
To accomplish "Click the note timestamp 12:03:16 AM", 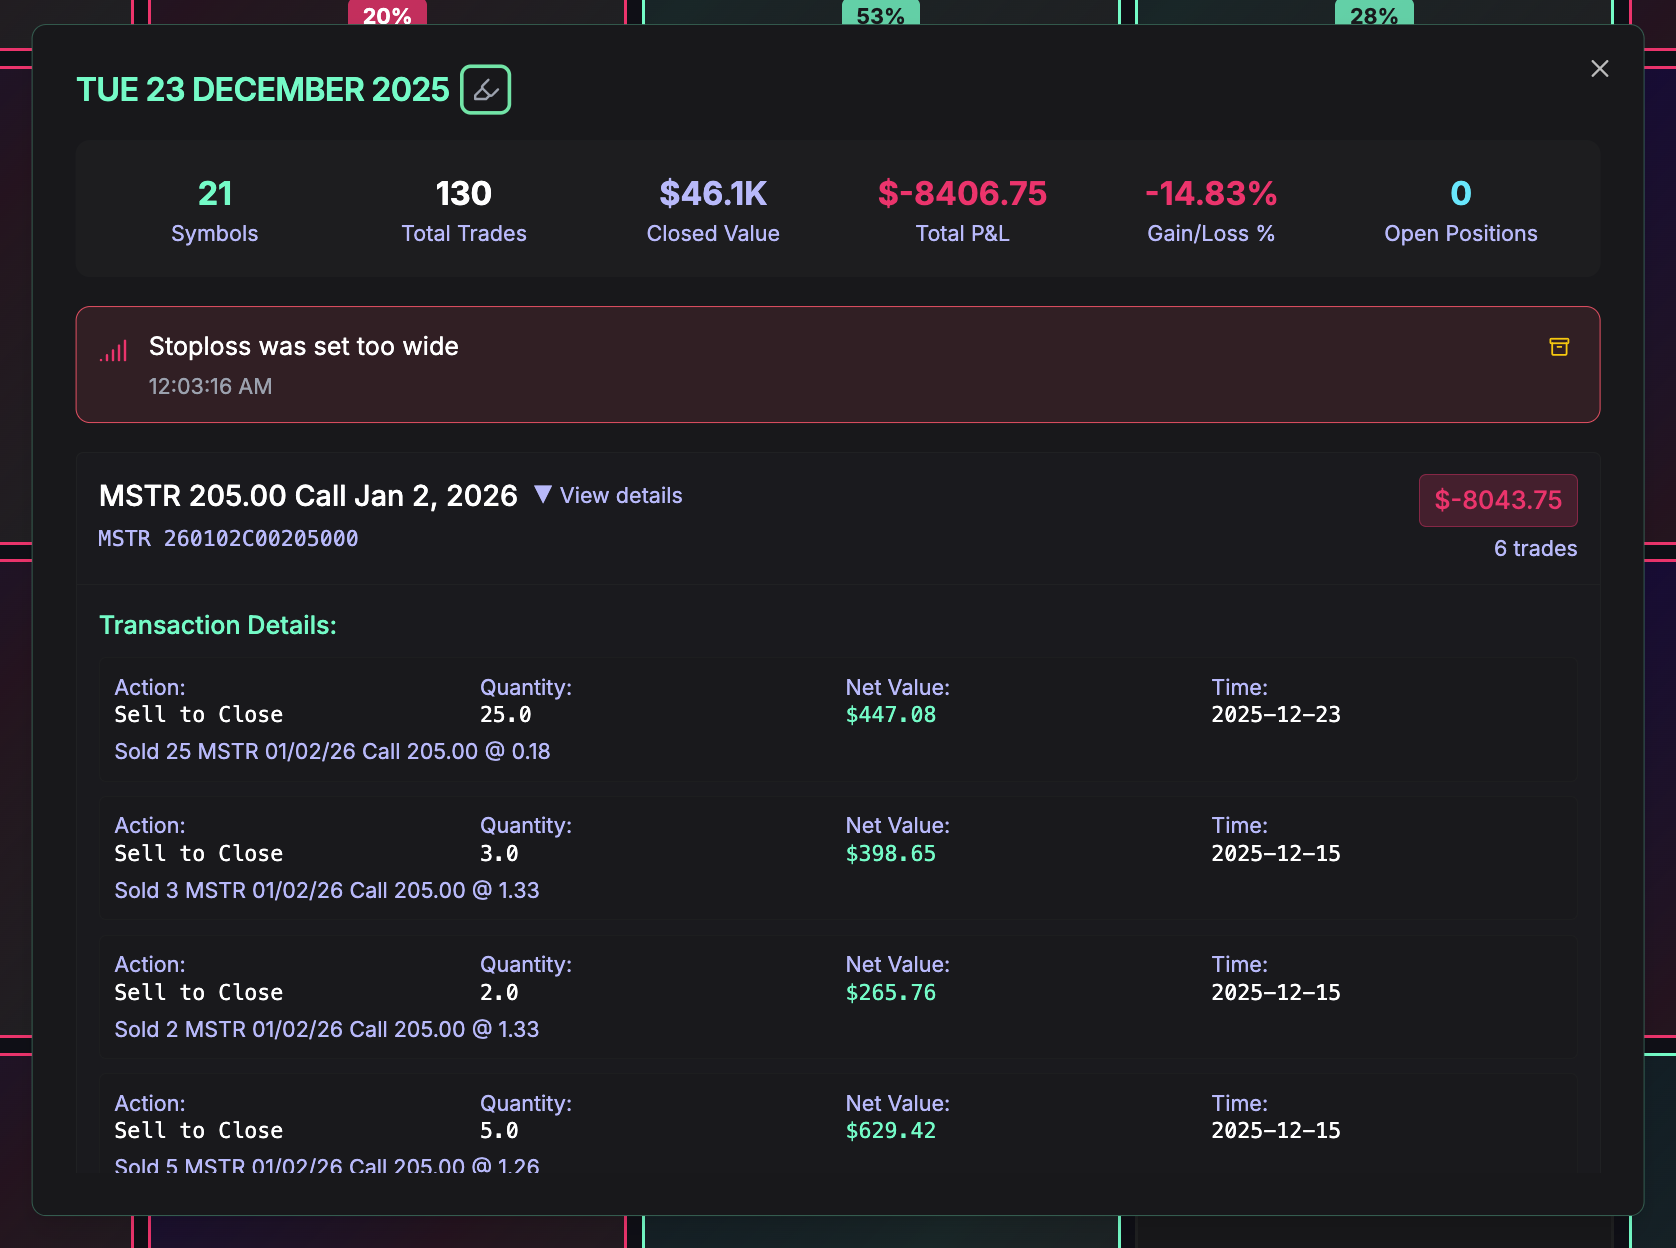I will coord(210,386).
